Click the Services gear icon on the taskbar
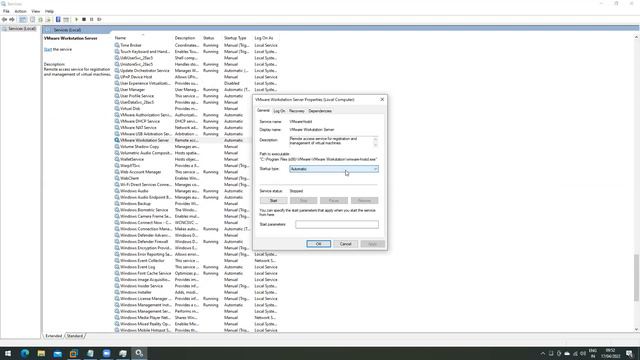 tap(139, 353)
